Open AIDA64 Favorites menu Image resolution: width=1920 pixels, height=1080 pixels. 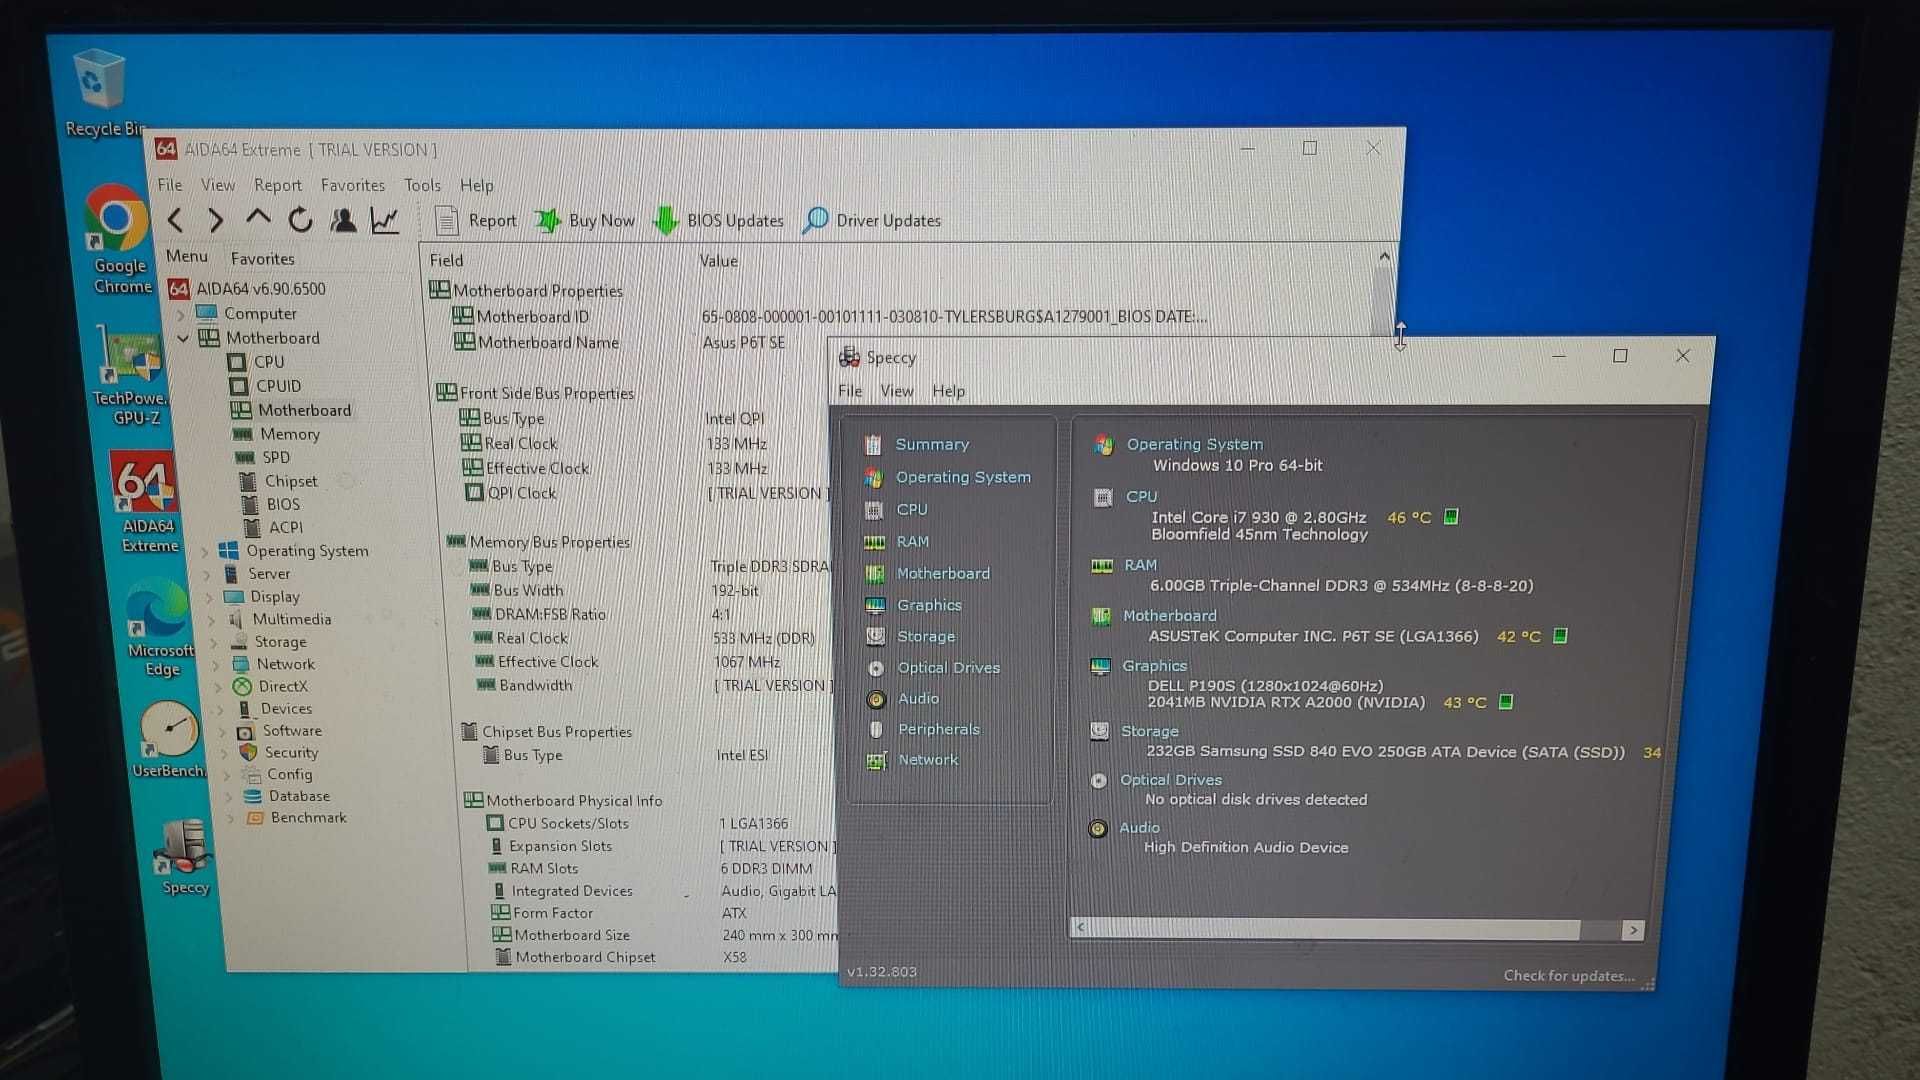353,185
